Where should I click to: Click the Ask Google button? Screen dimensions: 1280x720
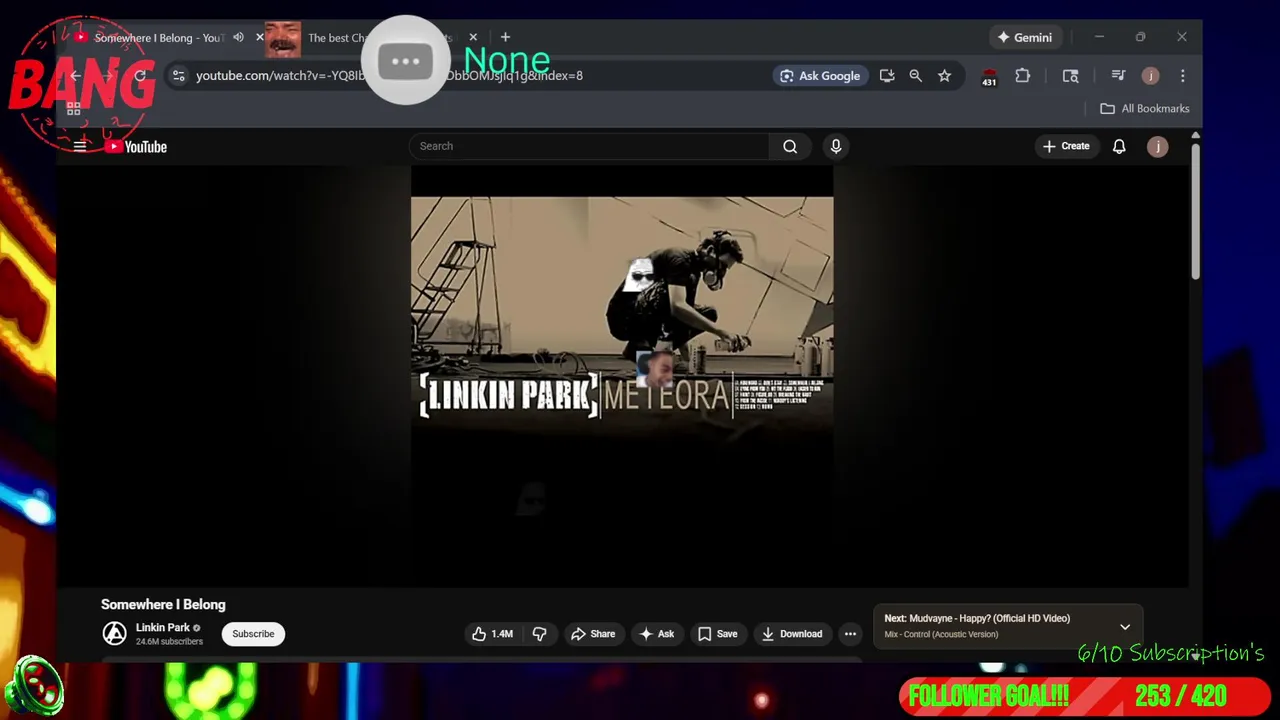tap(820, 76)
